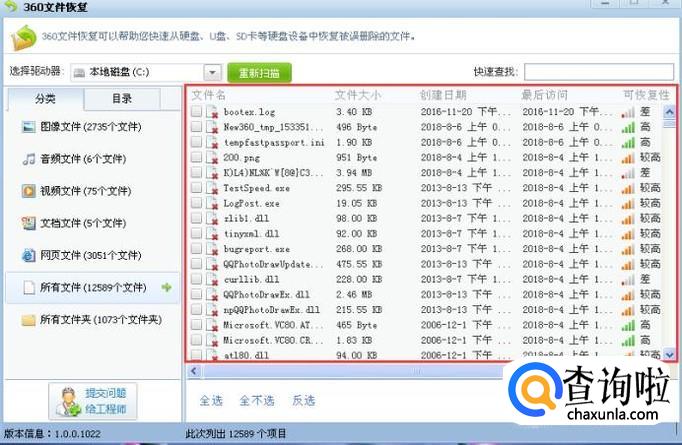Image resolution: width=682 pixels, height=445 pixels.
Task: Click the 200.png deleted file icon
Action: click(212, 158)
